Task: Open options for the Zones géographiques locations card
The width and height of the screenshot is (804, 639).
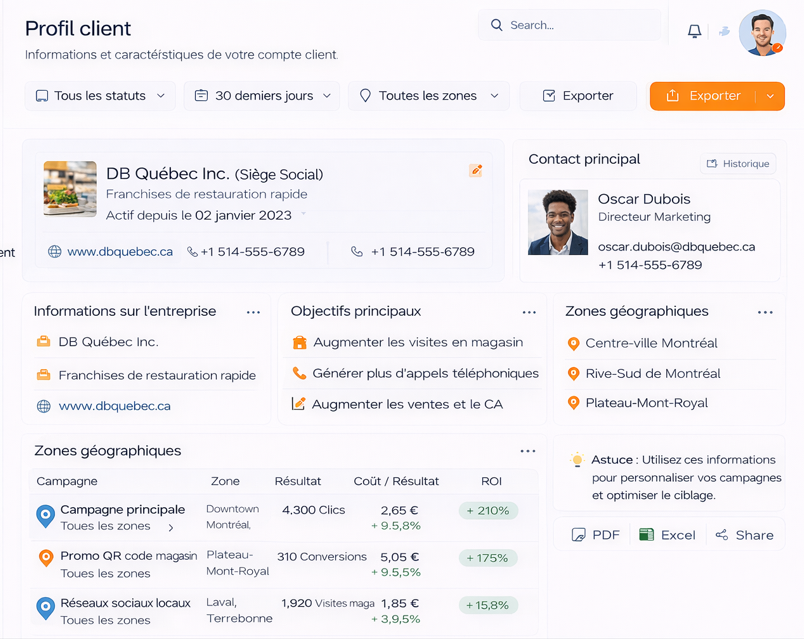Action: pyautogui.click(x=765, y=312)
